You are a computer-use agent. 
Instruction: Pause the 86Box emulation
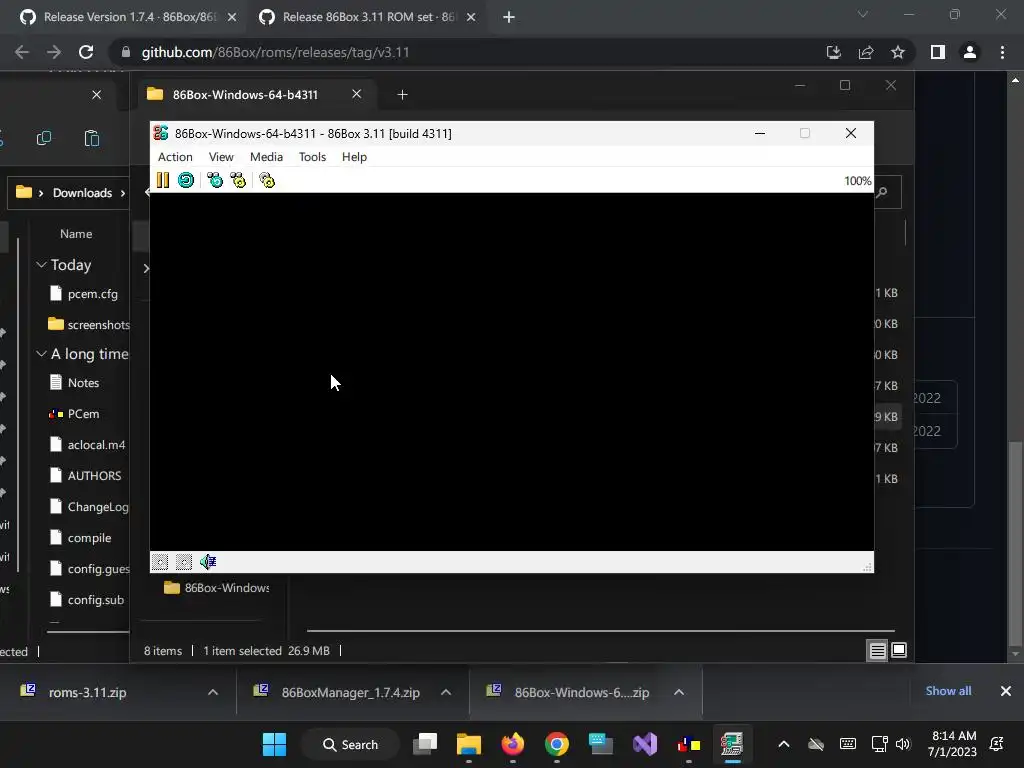pos(163,180)
